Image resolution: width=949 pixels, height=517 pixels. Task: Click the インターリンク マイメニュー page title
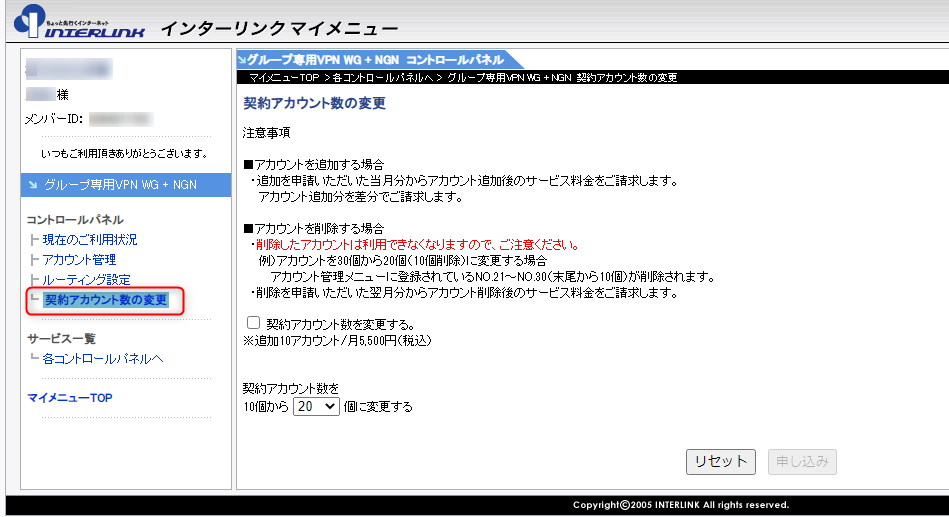(x=279, y=27)
